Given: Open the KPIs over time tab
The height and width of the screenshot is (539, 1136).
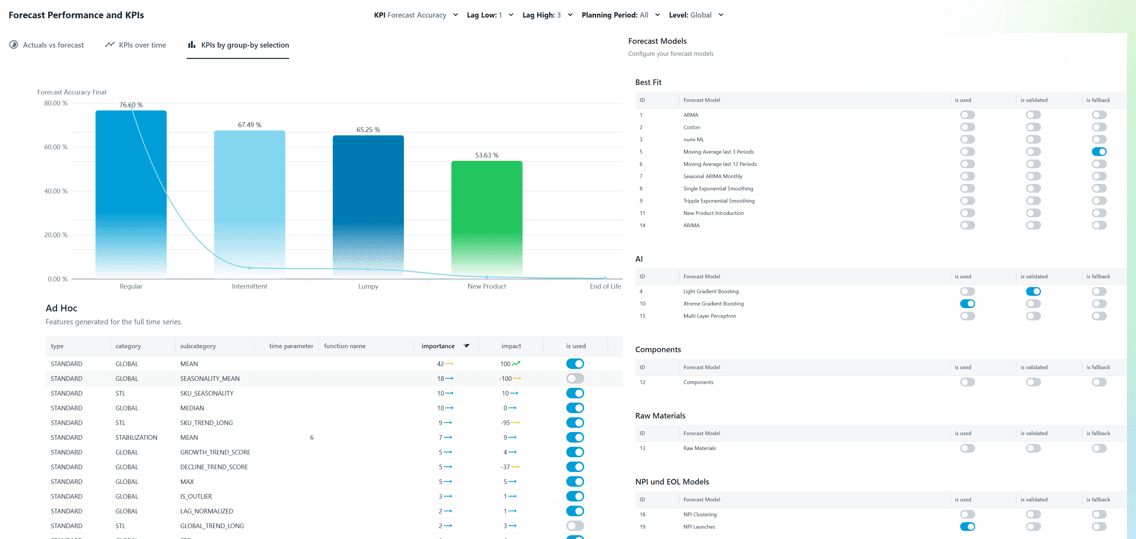Looking at the screenshot, I should [142, 45].
